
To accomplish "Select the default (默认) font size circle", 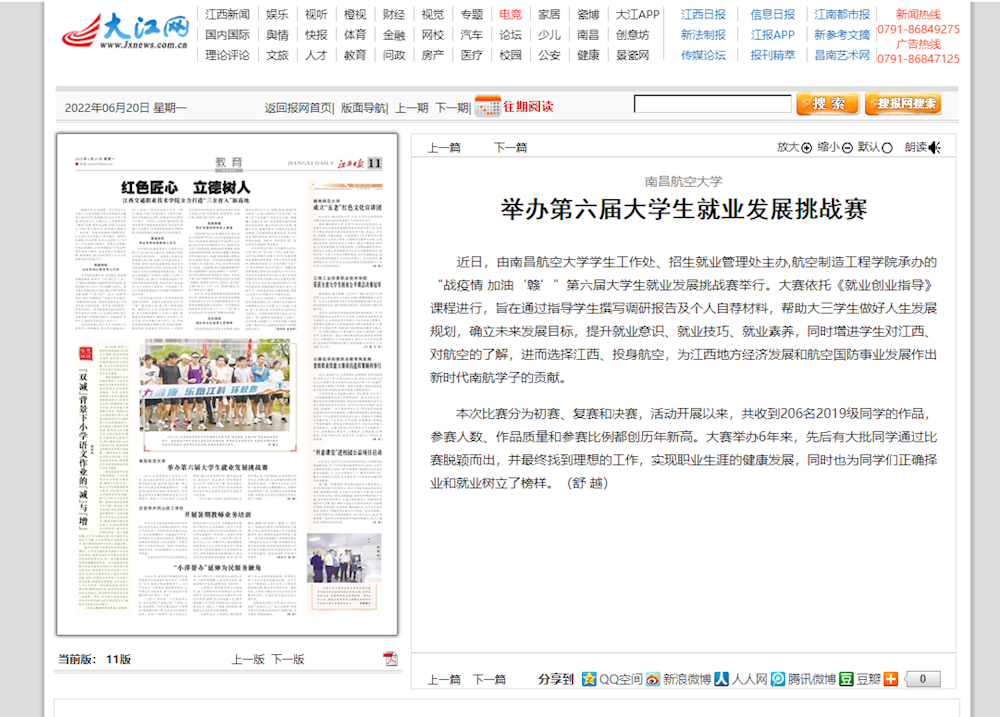I will [887, 148].
